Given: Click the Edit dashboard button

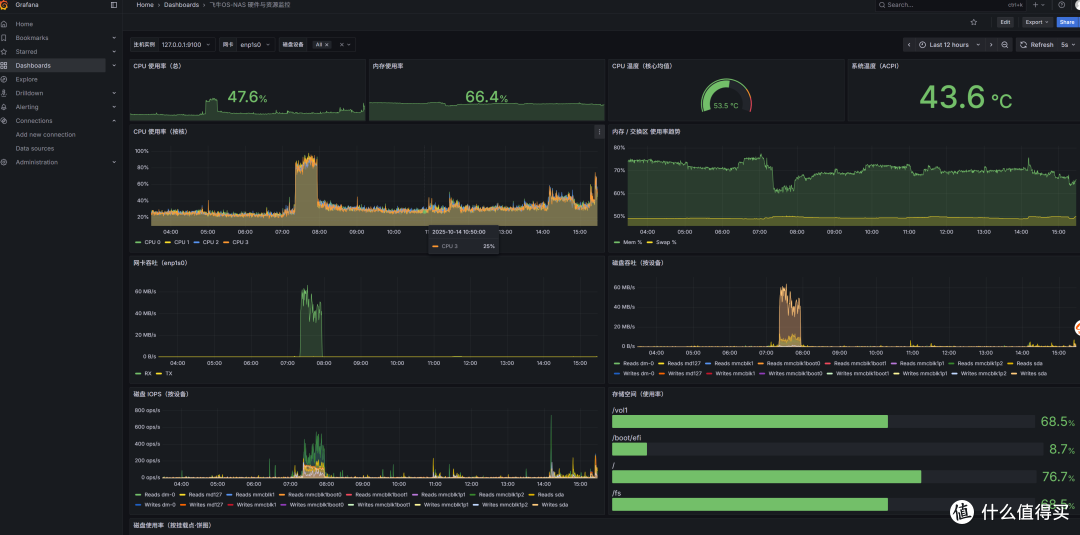Looking at the screenshot, I should click(1006, 22).
